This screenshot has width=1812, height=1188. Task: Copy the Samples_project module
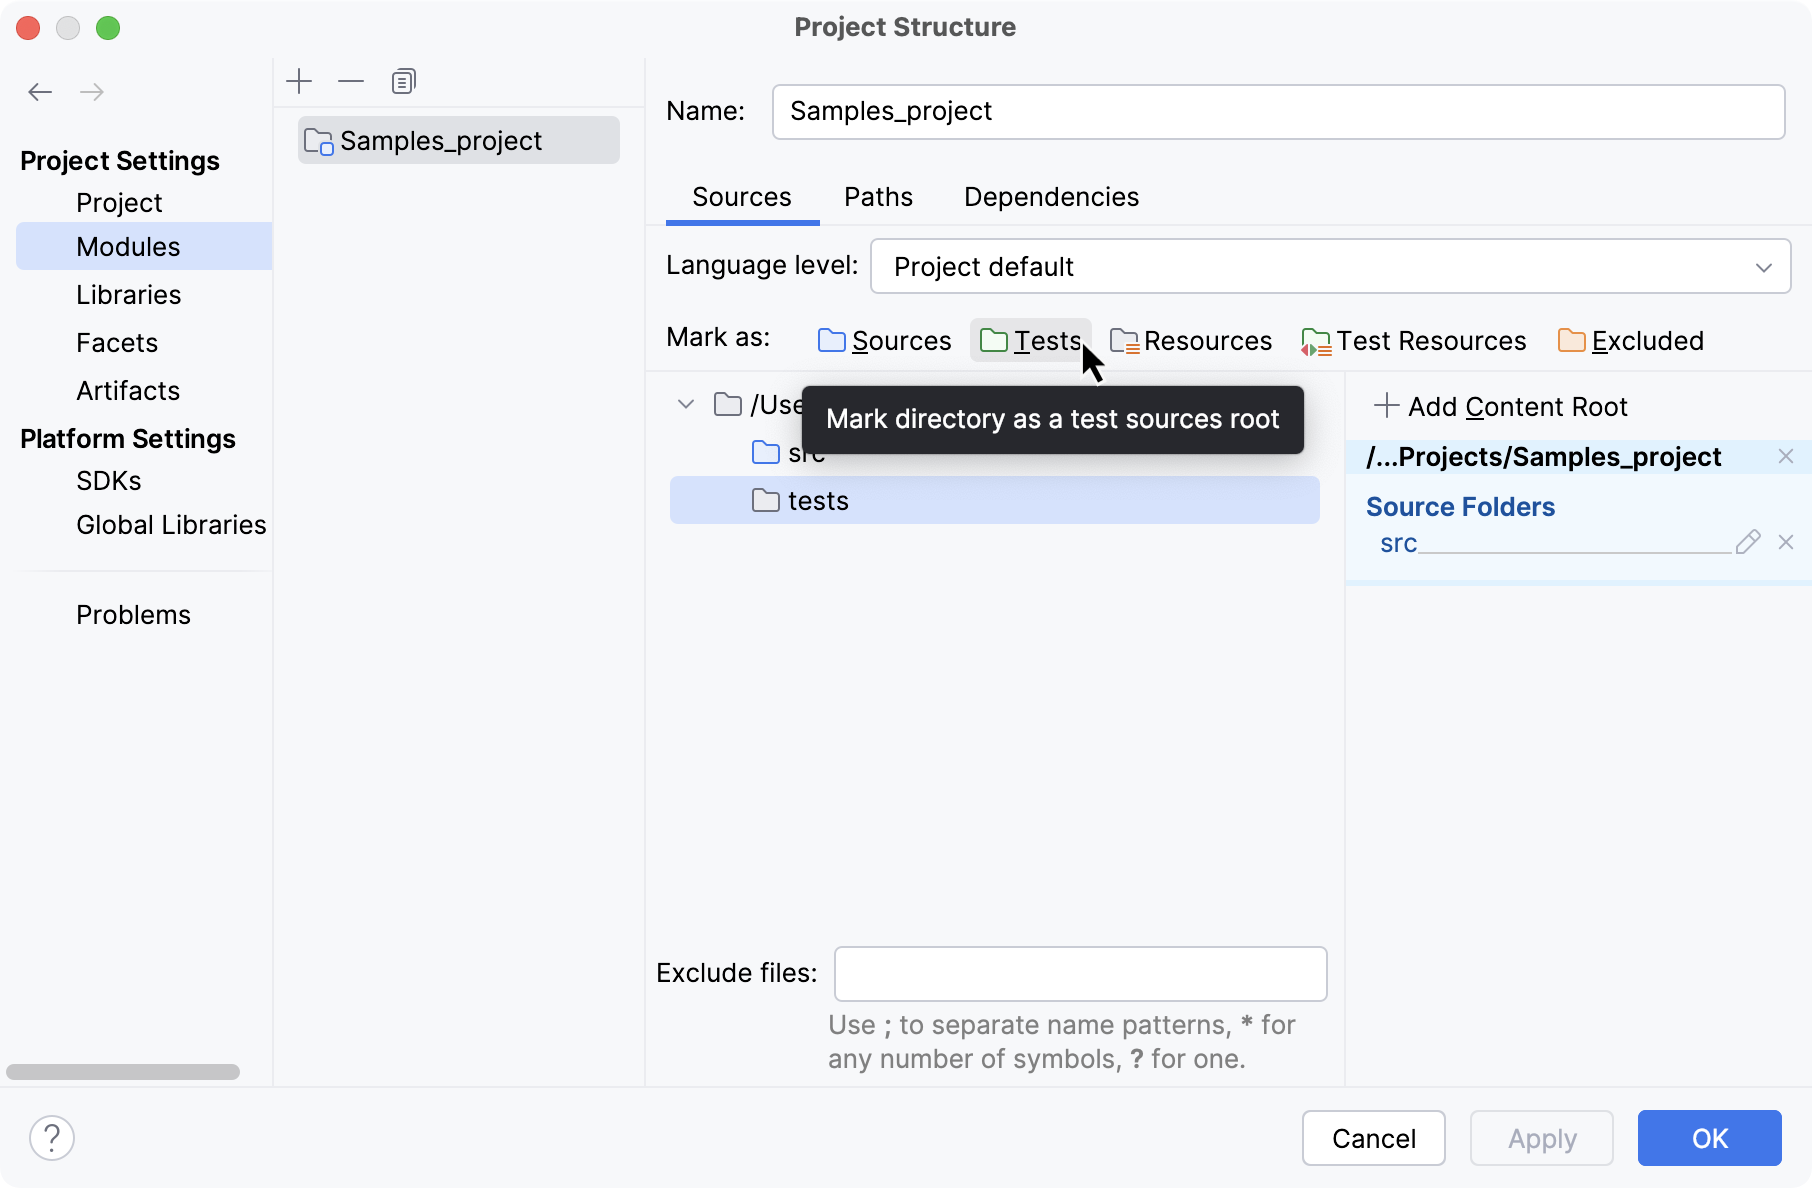403,80
